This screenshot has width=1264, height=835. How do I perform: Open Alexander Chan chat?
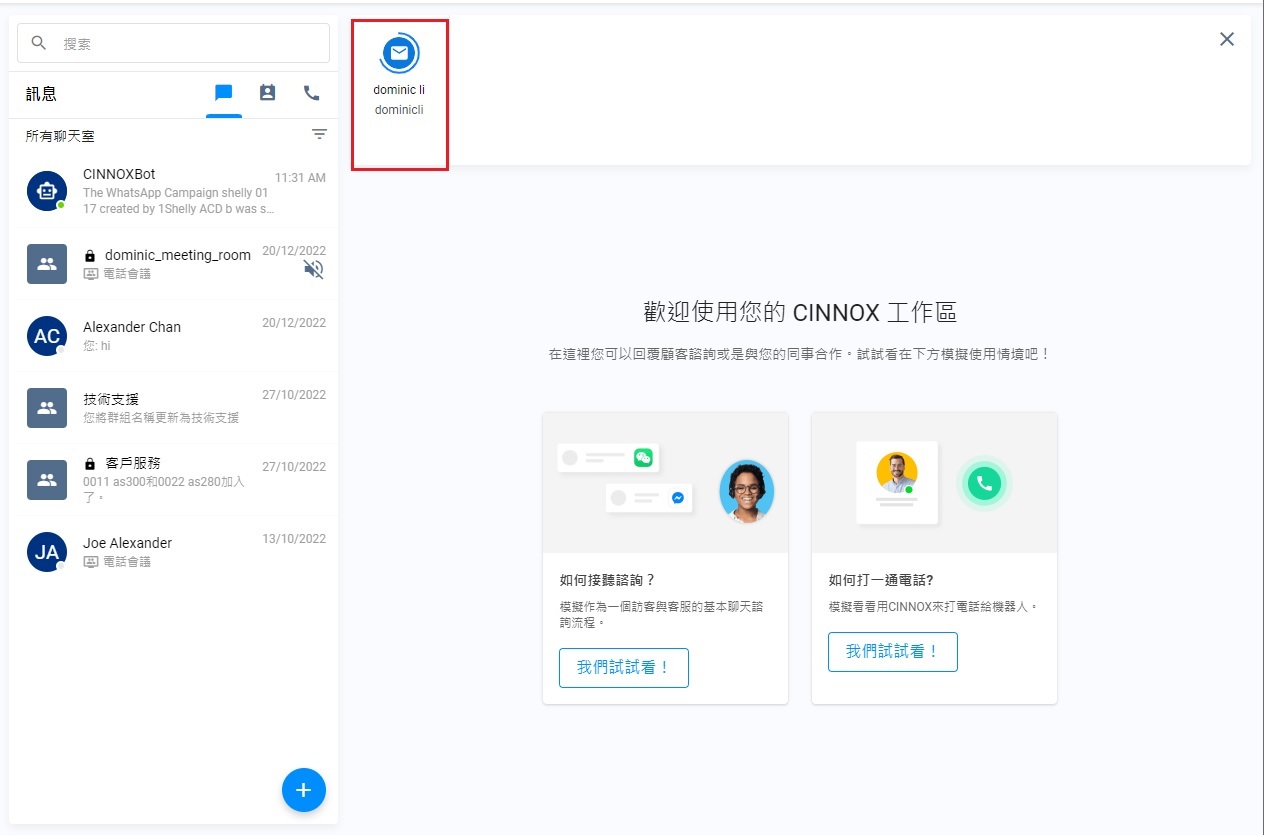[x=174, y=336]
